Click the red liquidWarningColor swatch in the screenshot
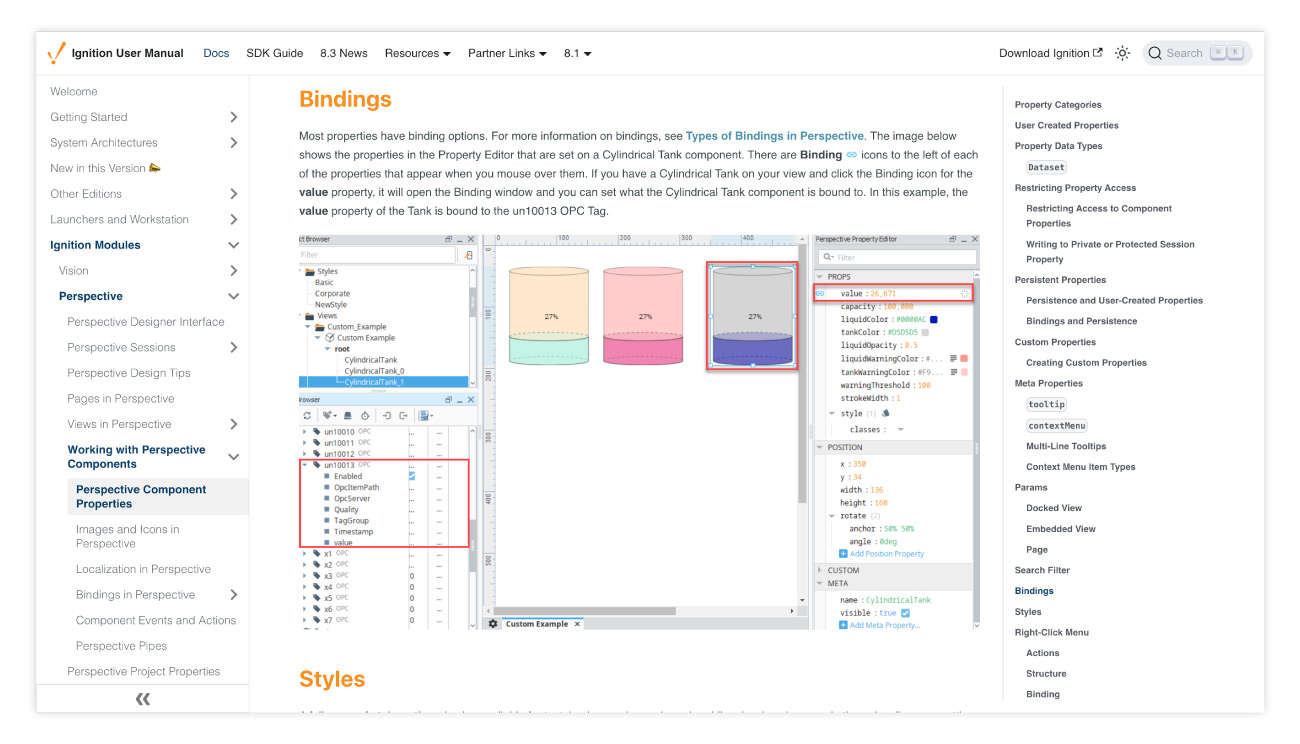 (x=964, y=359)
